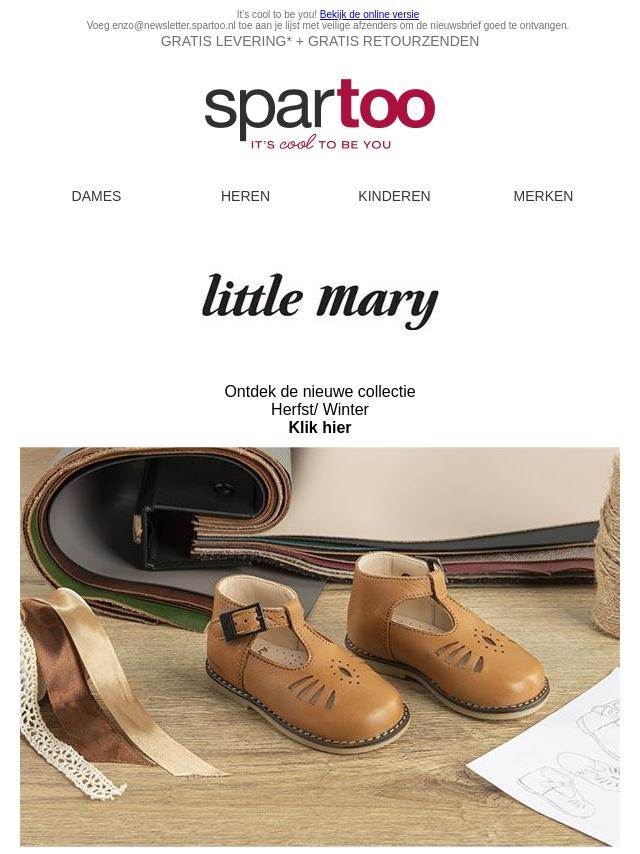Click the Spartoo logo
640x854 pixels.
click(320, 115)
